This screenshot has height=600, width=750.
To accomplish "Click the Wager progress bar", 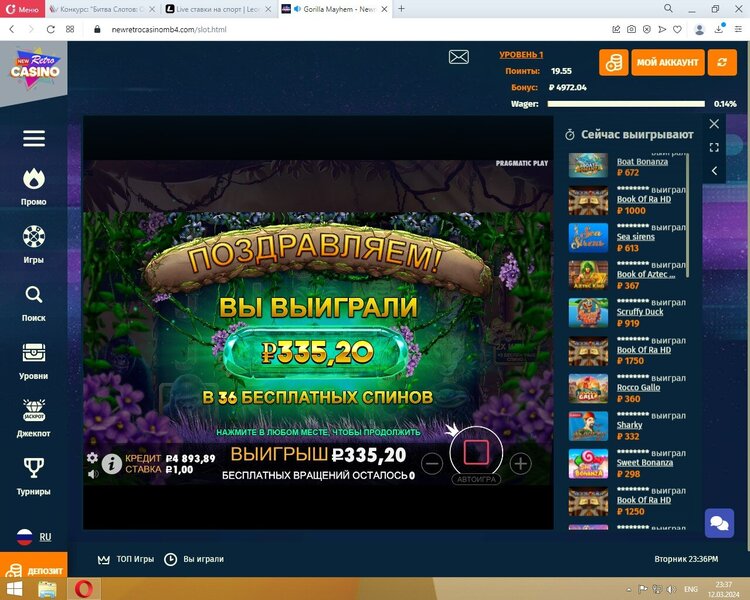I will click(626, 104).
